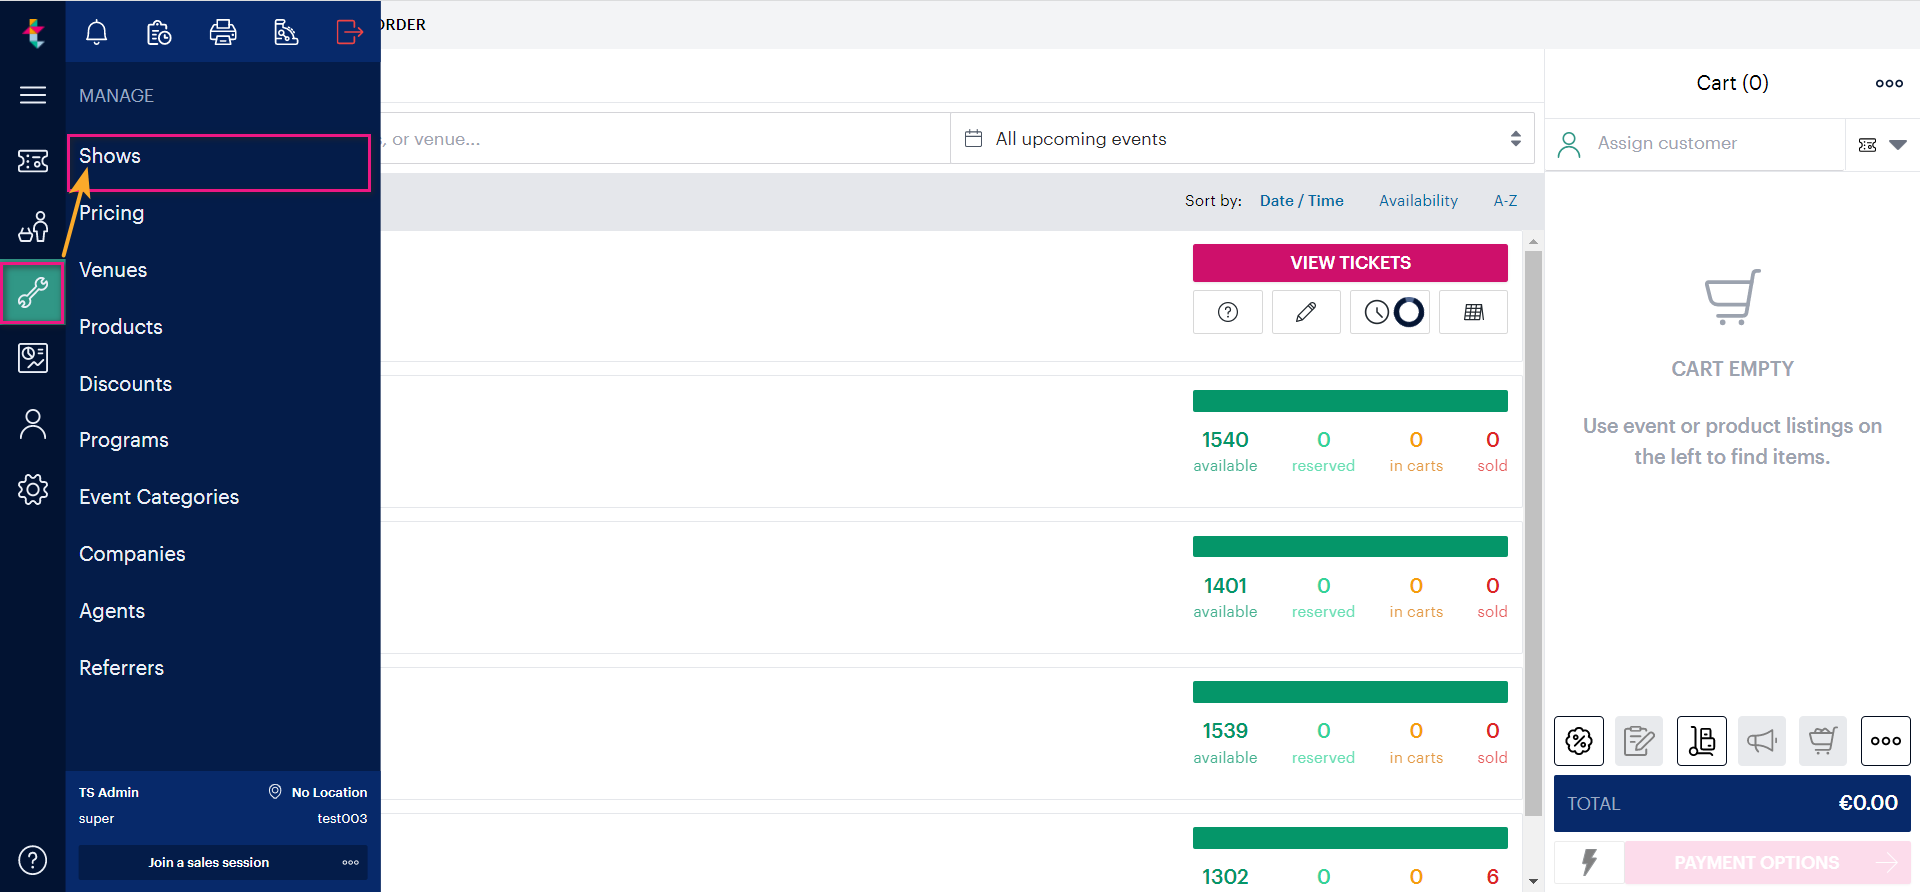Select Shows from the Manage menu
The height and width of the screenshot is (892, 1920).
tap(110, 157)
